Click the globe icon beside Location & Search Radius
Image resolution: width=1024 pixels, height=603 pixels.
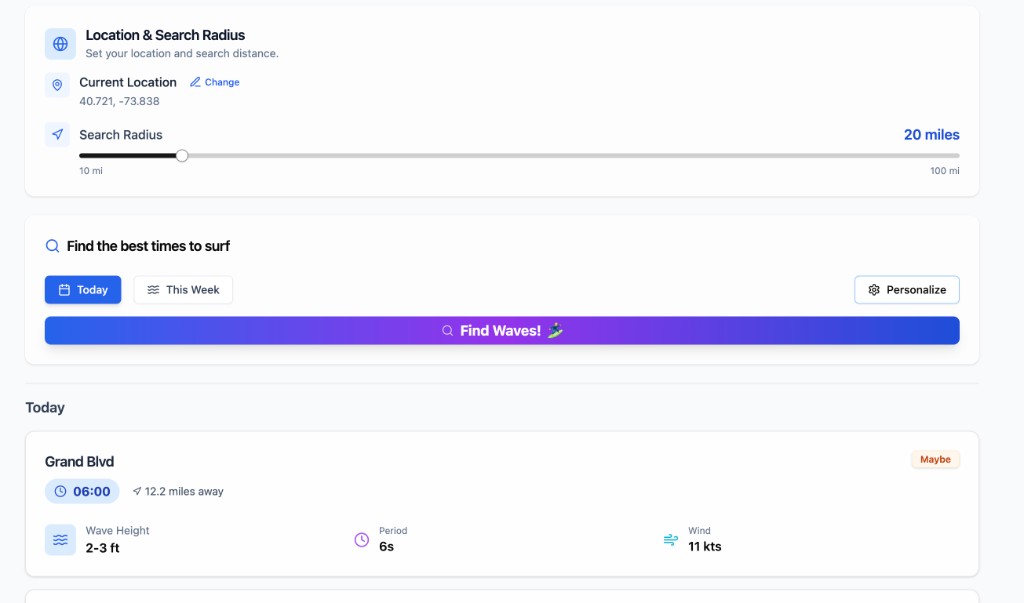[x=60, y=44]
